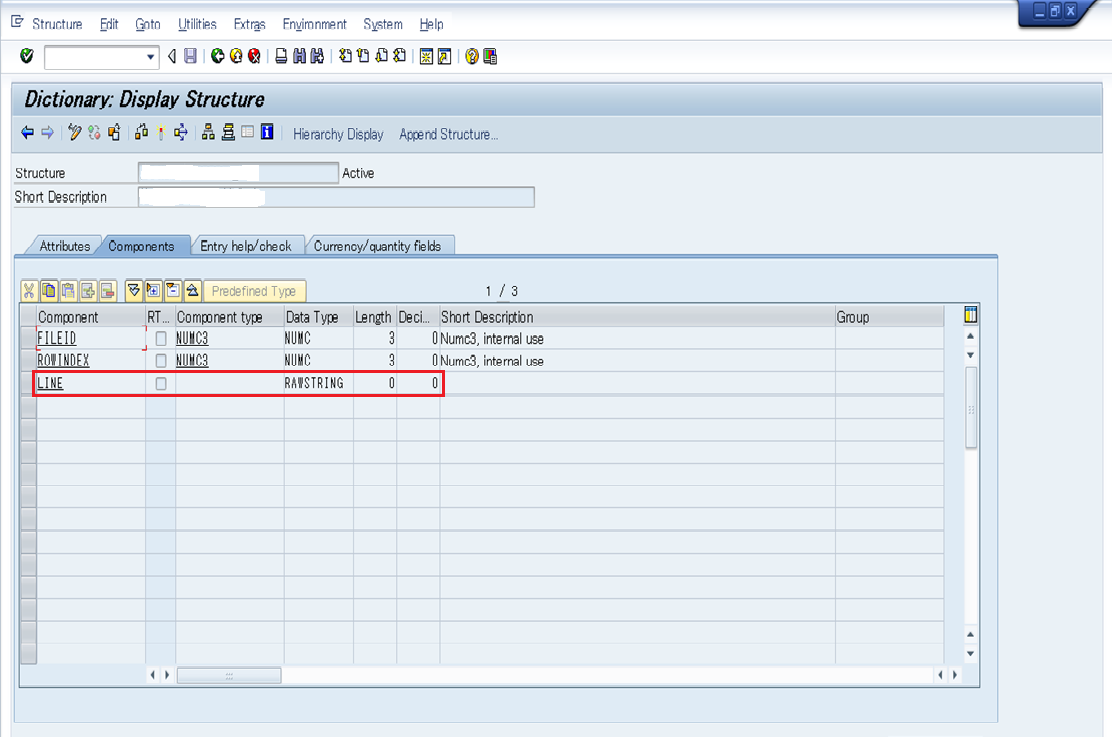Click the Find binoculars icon

[x=300, y=56]
